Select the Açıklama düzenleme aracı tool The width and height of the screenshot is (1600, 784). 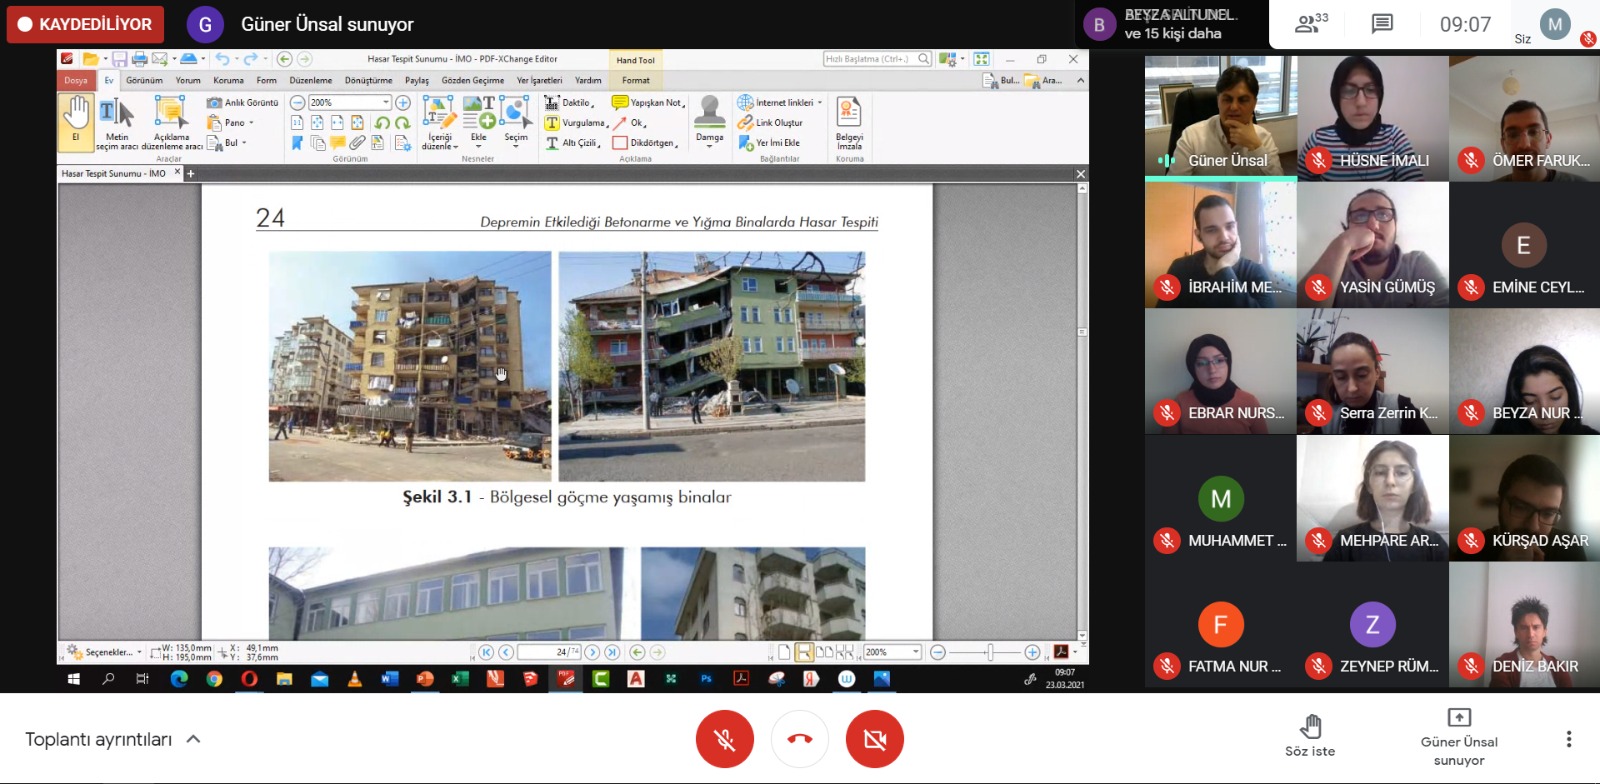click(x=171, y=122)
